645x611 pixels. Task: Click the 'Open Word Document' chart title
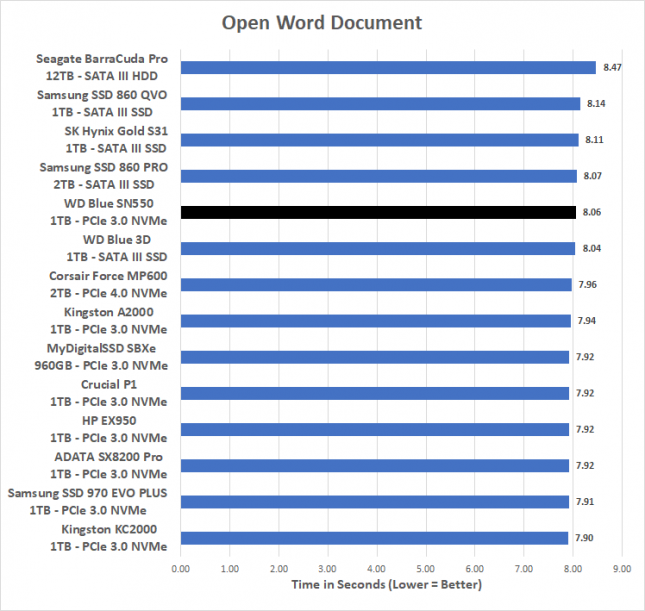322,23
